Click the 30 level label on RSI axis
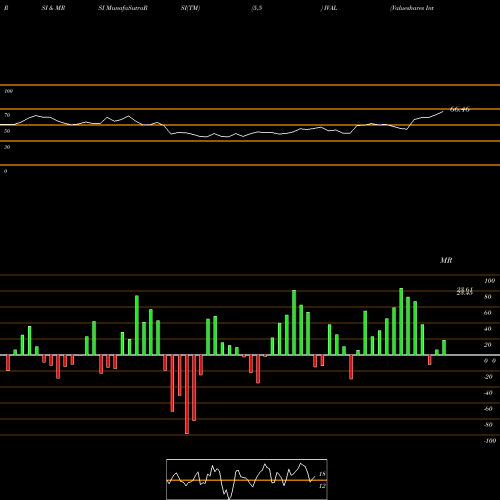 pos(7,147)
